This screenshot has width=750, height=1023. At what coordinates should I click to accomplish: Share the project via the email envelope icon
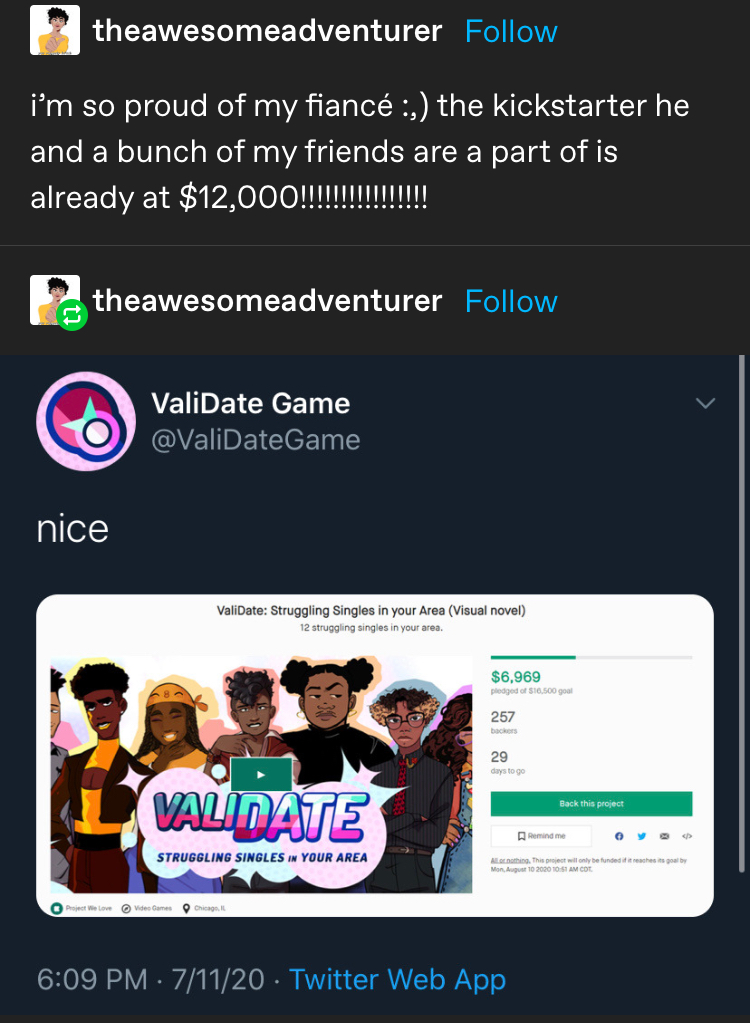pyautogui.click(x=664, y=836)
